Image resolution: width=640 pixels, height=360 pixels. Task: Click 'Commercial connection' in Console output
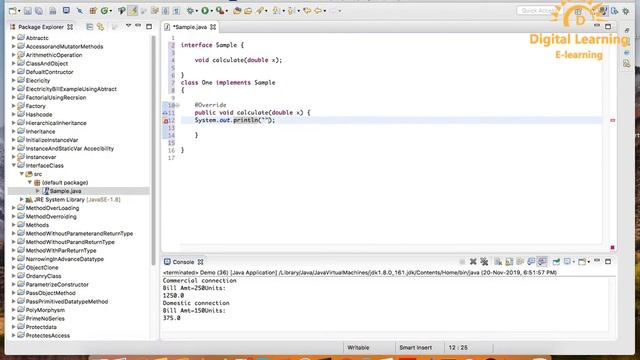[199, 281]
